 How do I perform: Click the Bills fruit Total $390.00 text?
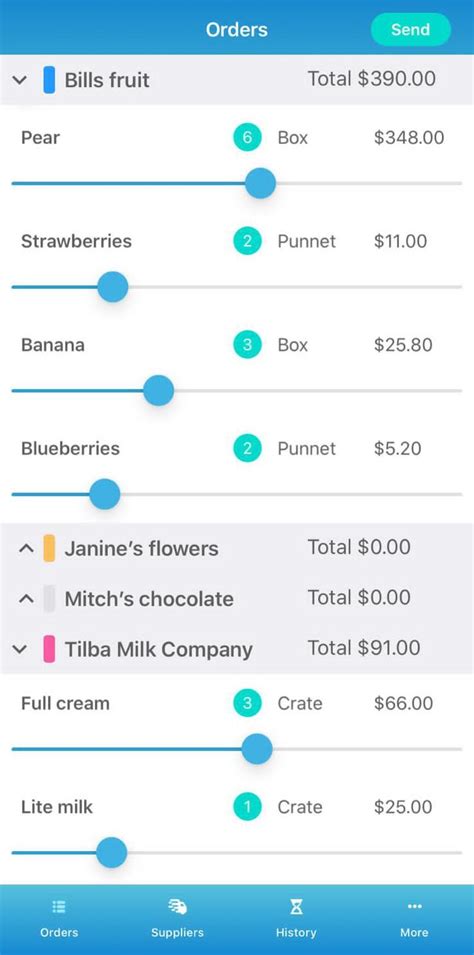coord(372,79)
